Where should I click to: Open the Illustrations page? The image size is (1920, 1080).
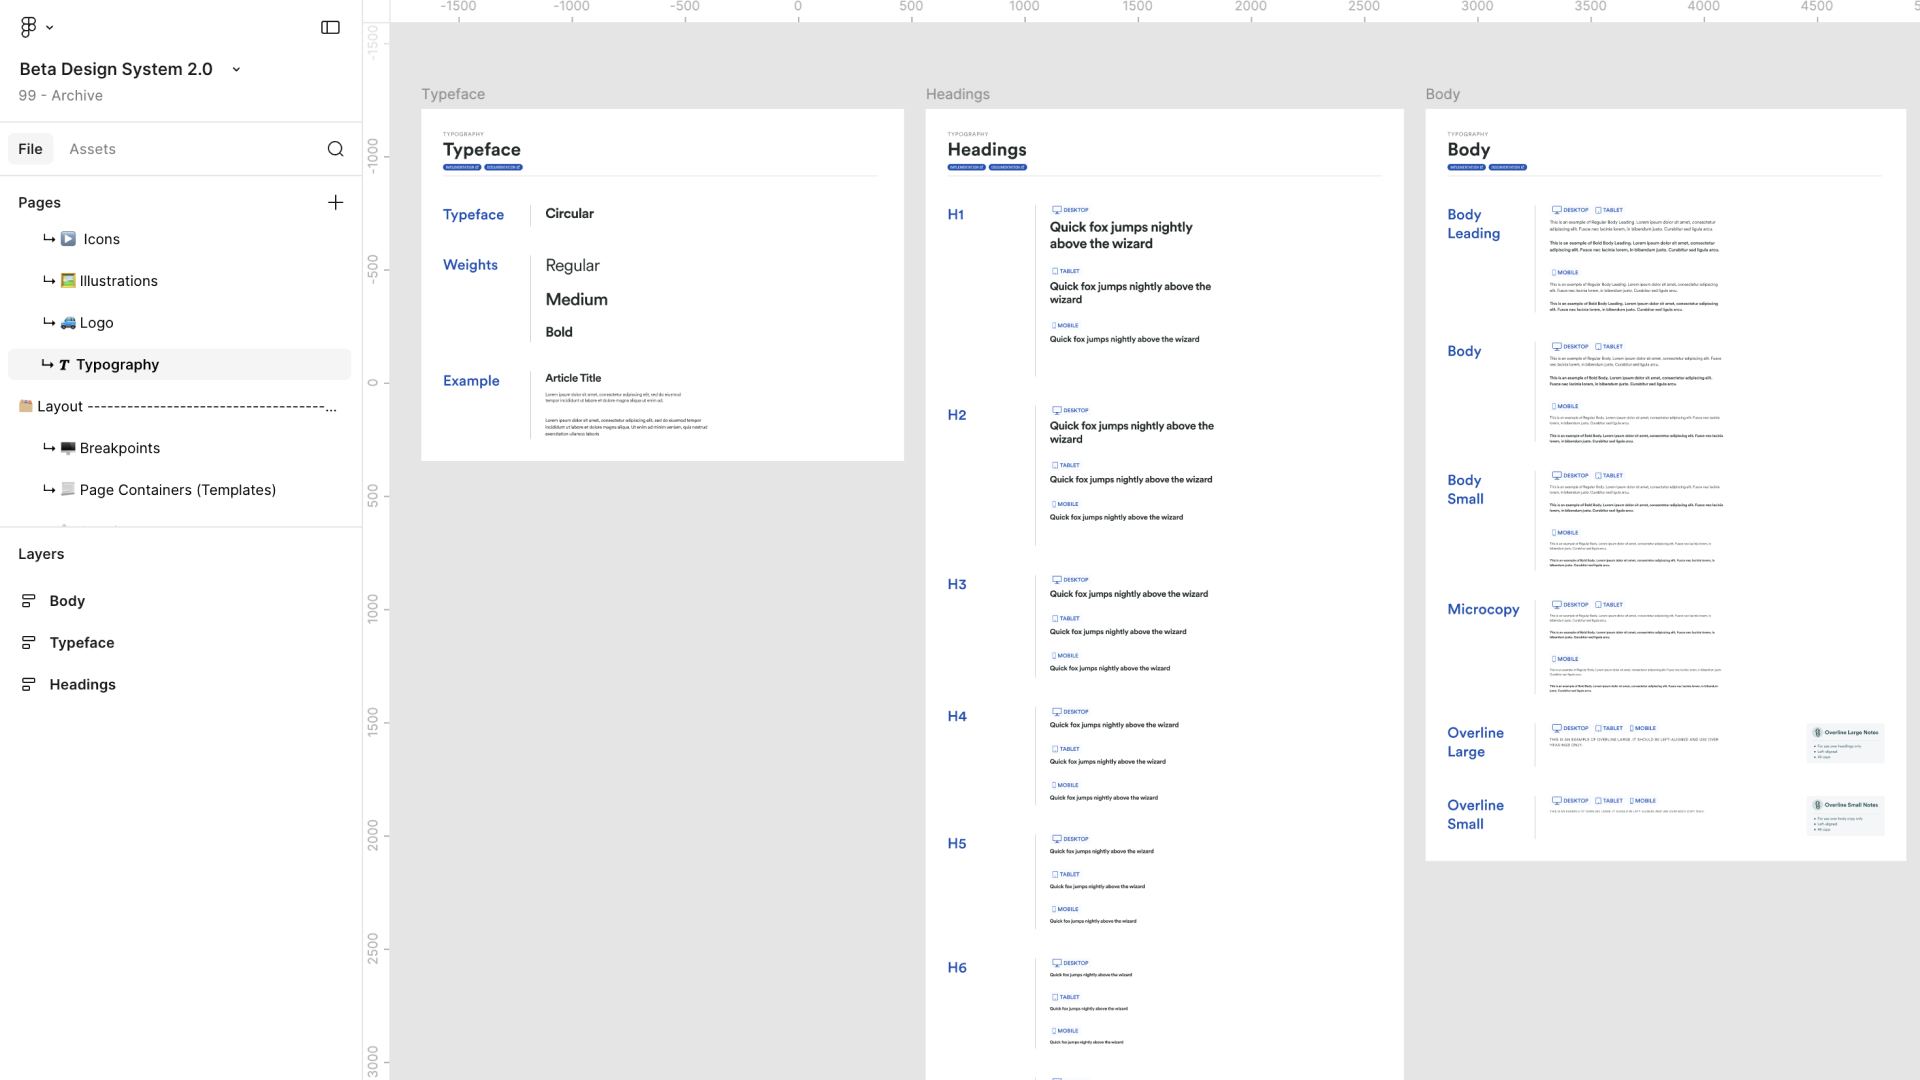(118, 281)
